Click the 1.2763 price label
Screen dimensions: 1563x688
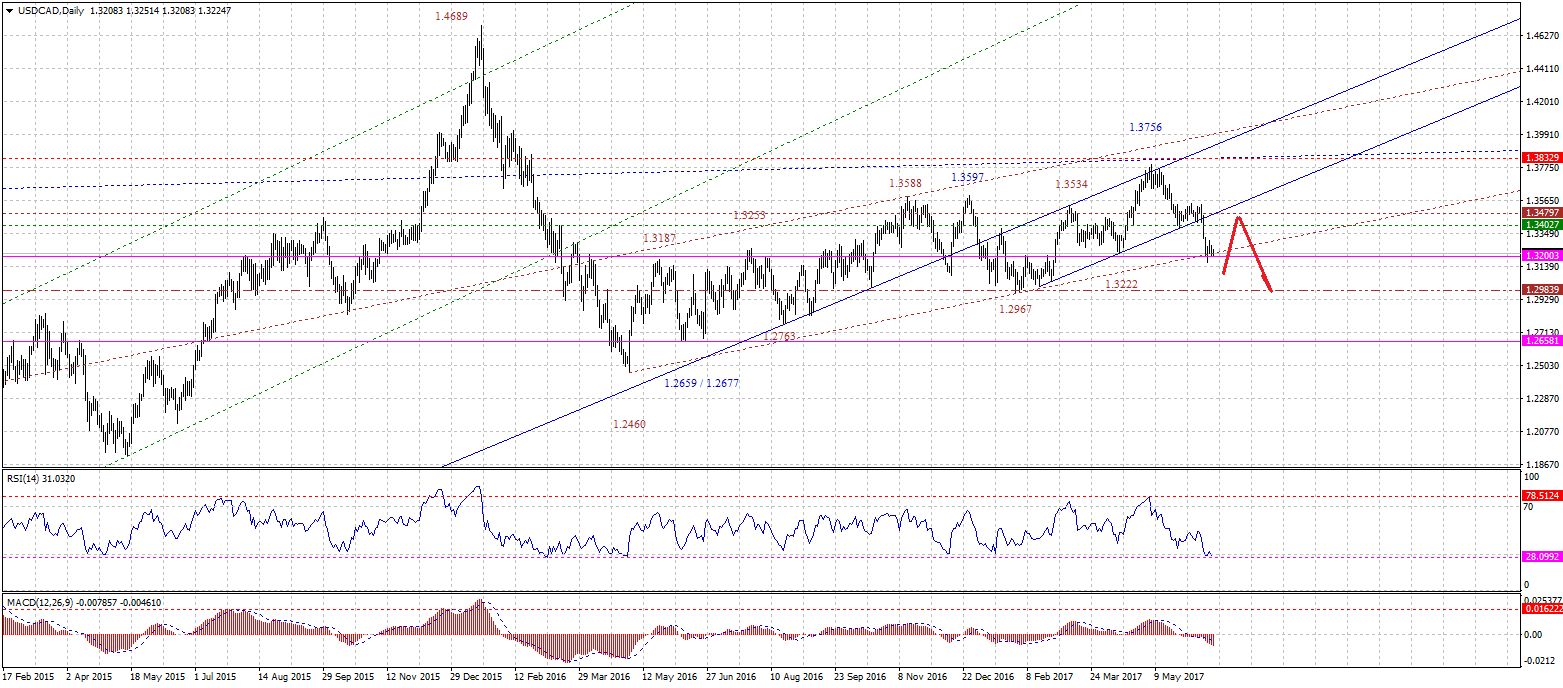(x=779, y=337)
